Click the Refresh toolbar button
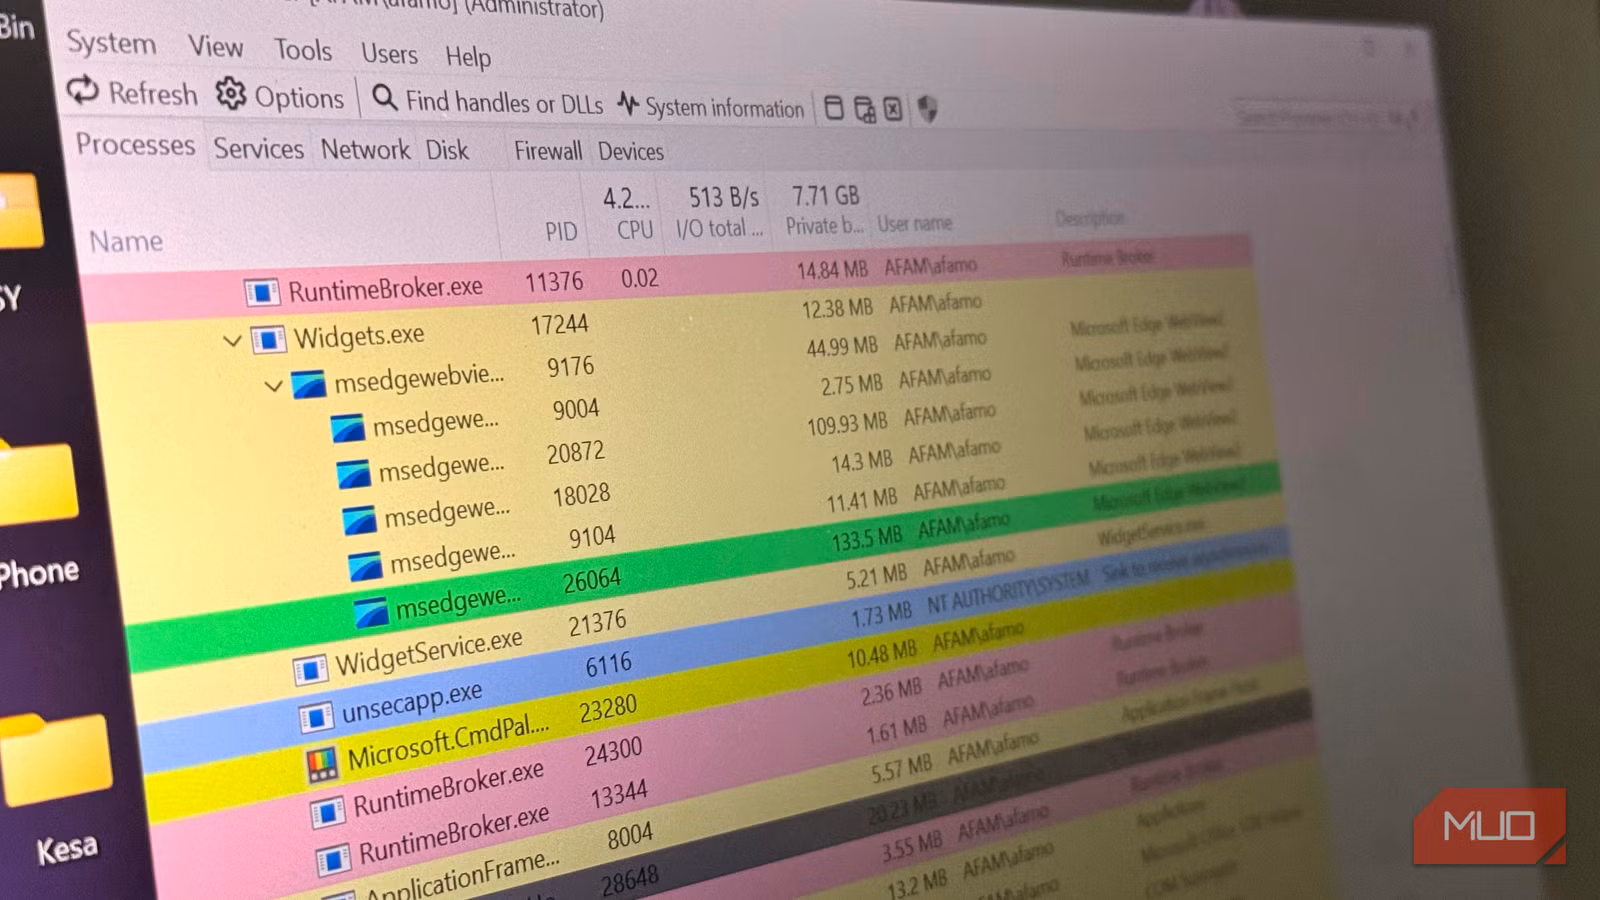The image size is (1600, 900). [x=132, y=92]
